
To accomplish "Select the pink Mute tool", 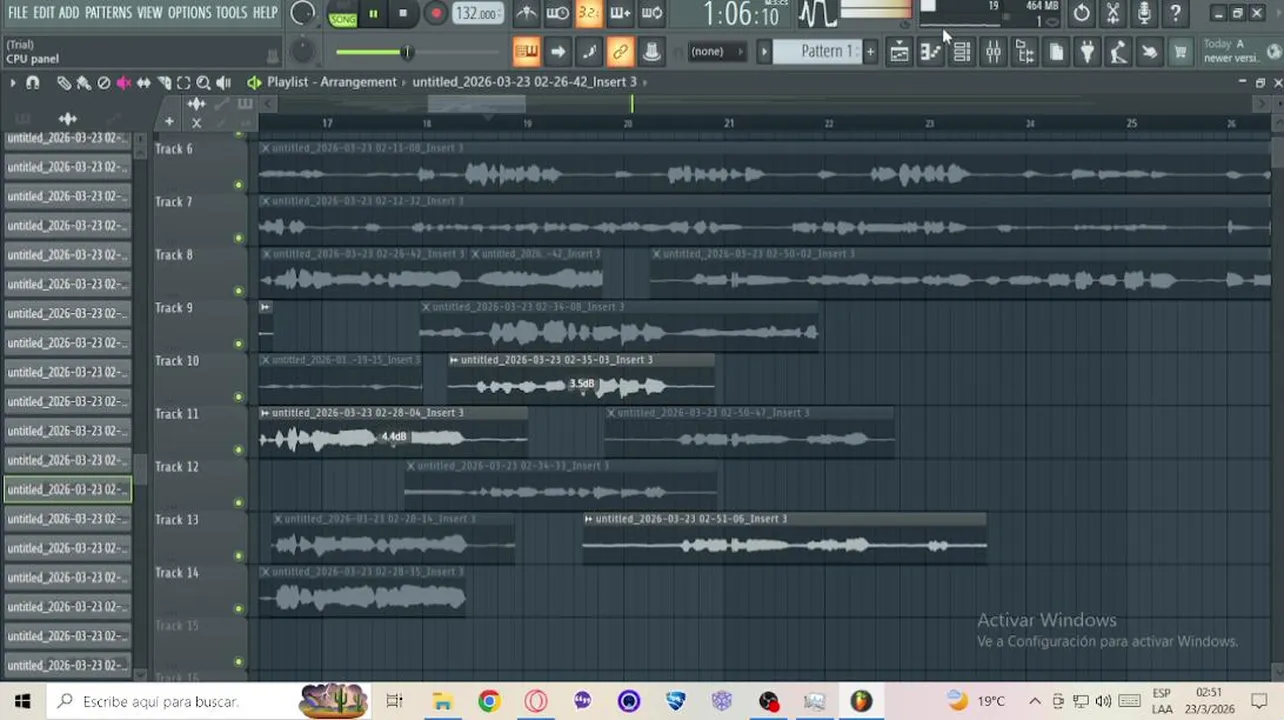I will 123,83.
